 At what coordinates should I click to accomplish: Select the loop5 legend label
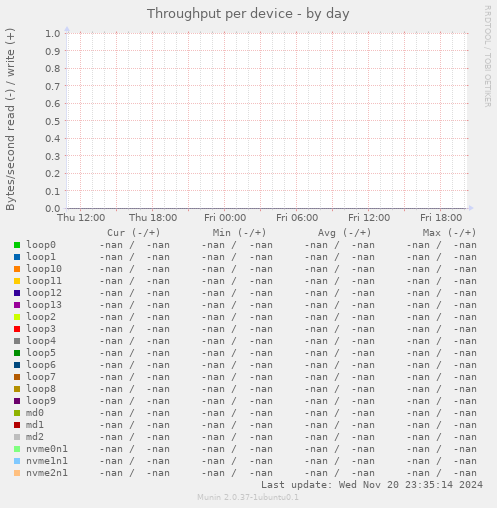(x=41, y=353)
